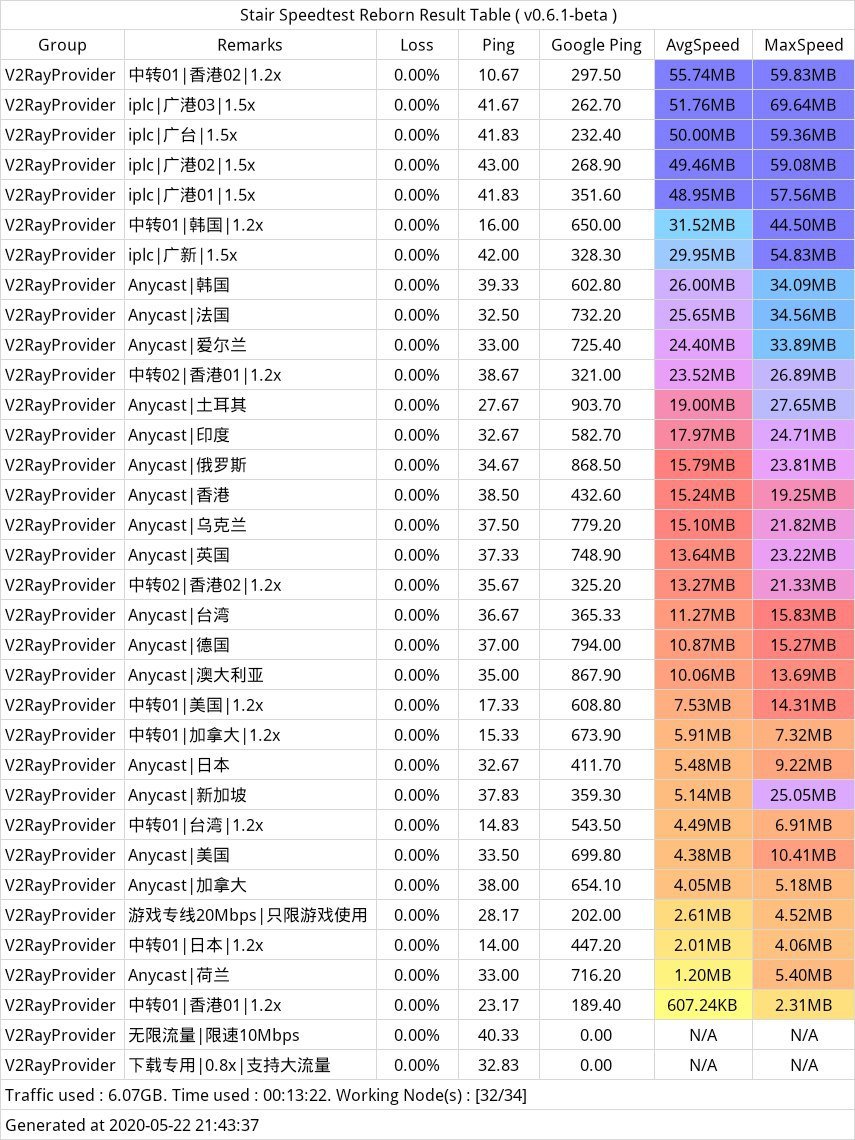Image resolution: width=855 pixels, height=1140 pixels.
Task: Click the Google Ping value '903.70'
Action: [x=596, y=405]
